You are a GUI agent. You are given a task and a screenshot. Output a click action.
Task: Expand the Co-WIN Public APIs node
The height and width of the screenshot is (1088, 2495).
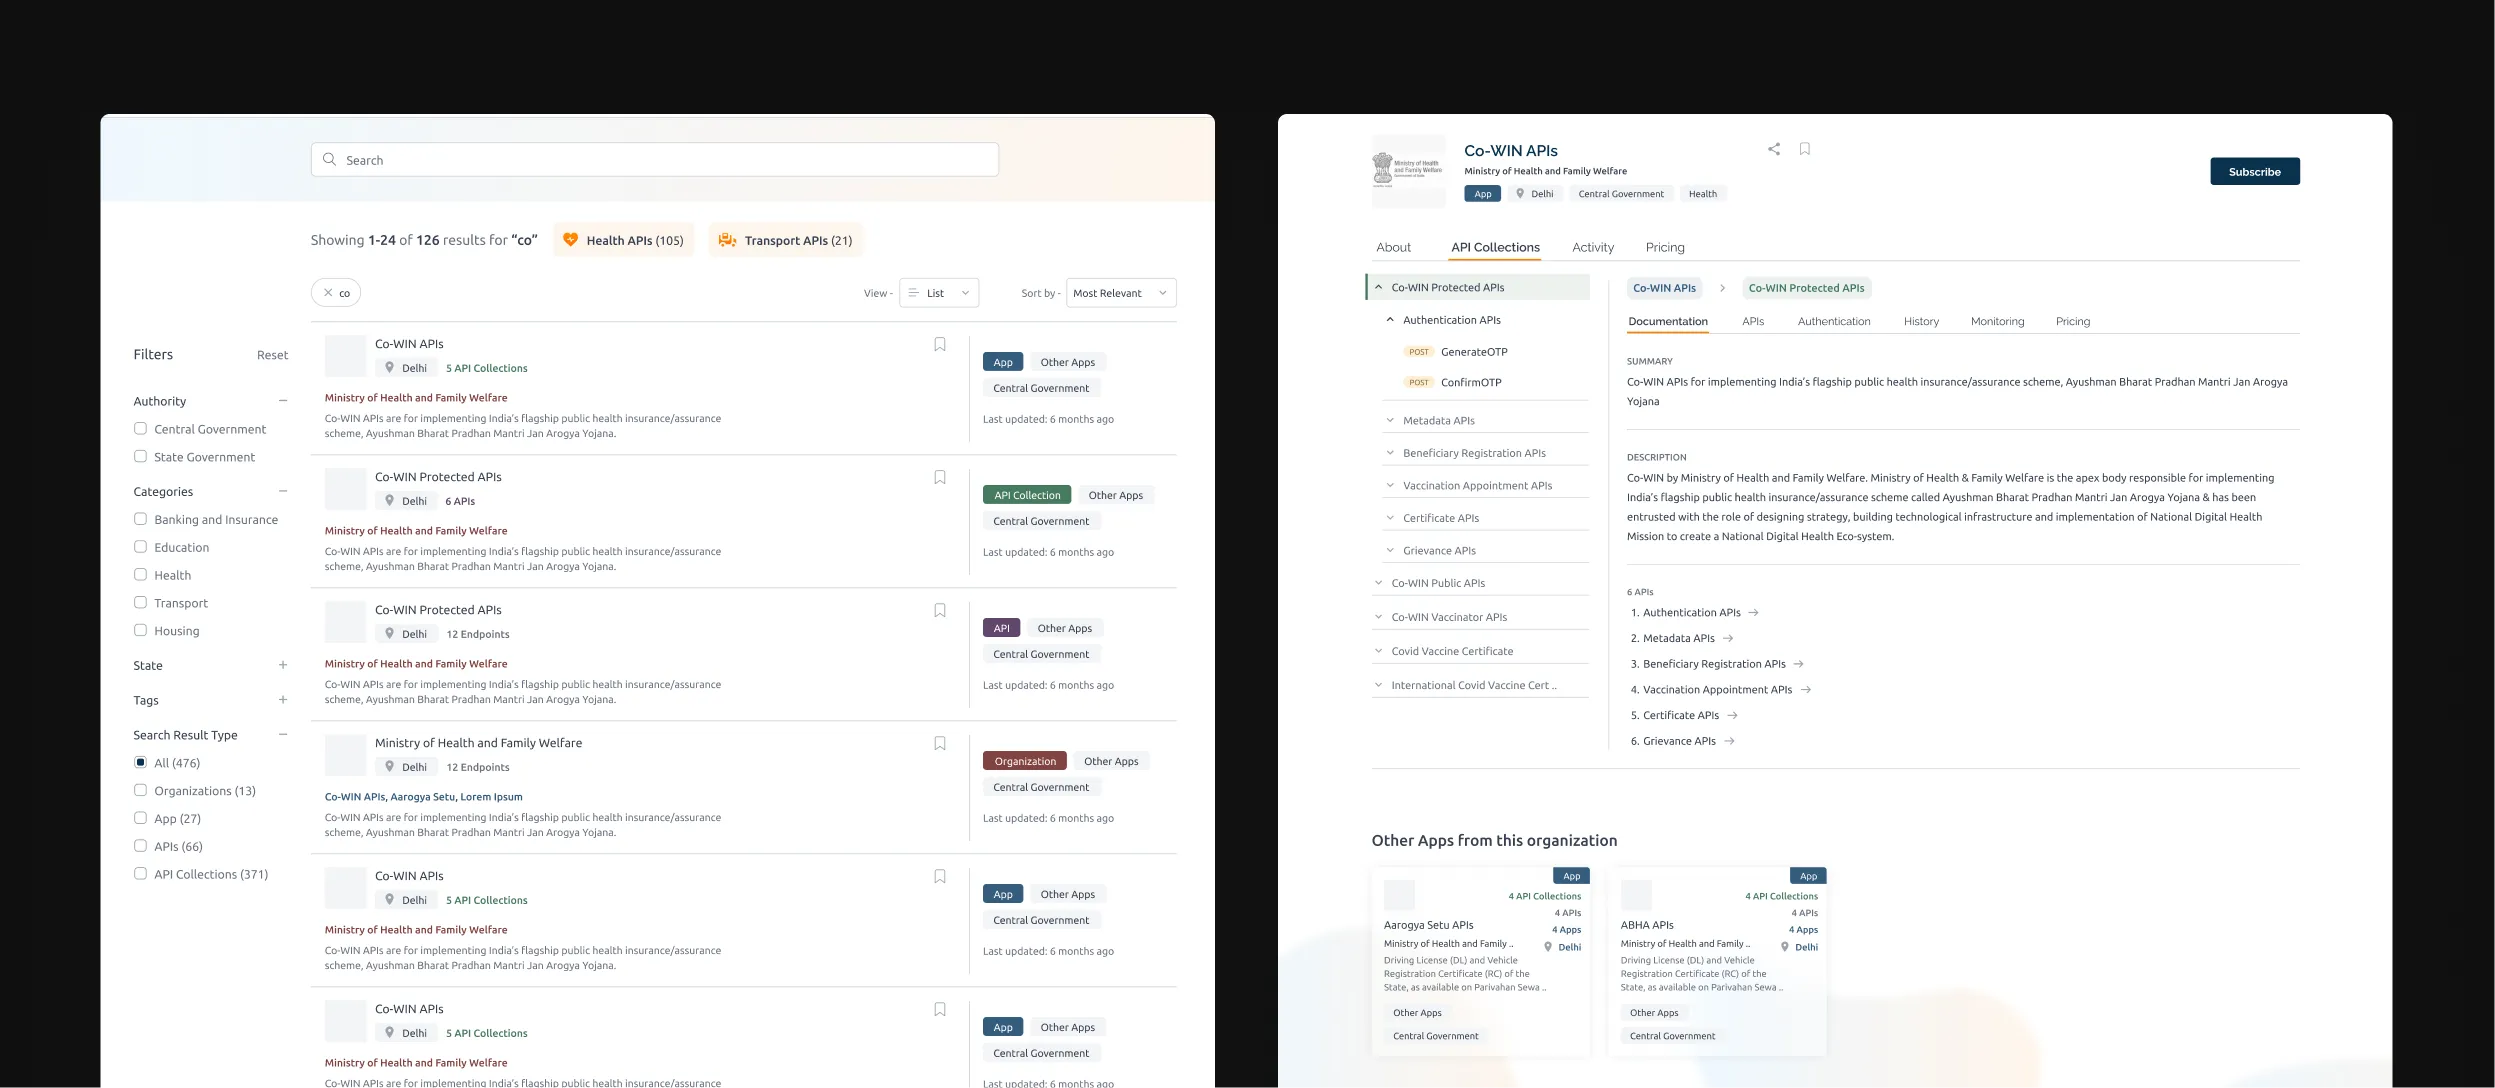[1379, 584]
